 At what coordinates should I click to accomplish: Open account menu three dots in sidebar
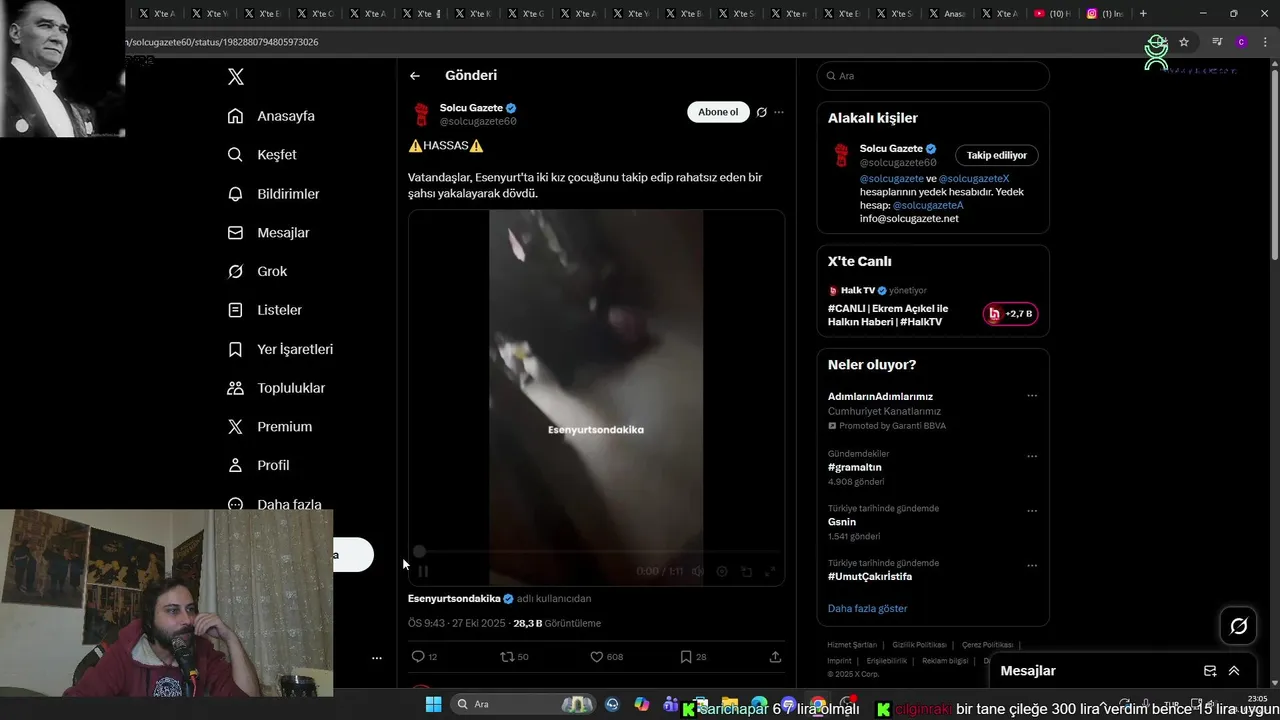click(x=377, y=658)
